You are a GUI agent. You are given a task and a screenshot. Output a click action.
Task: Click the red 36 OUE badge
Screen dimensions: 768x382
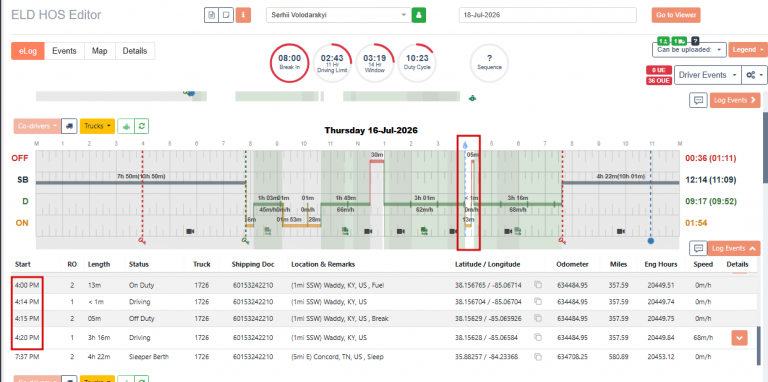click(x=658, y=81)
